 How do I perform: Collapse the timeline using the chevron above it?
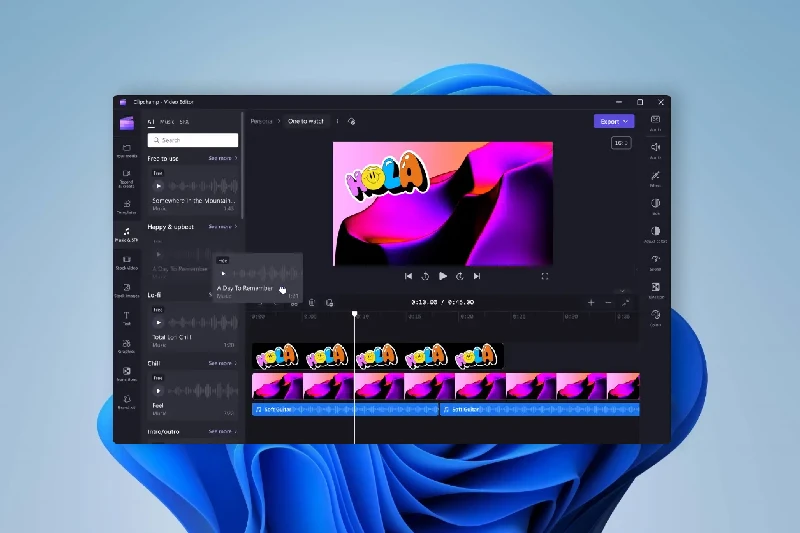(x=622, y=291)
